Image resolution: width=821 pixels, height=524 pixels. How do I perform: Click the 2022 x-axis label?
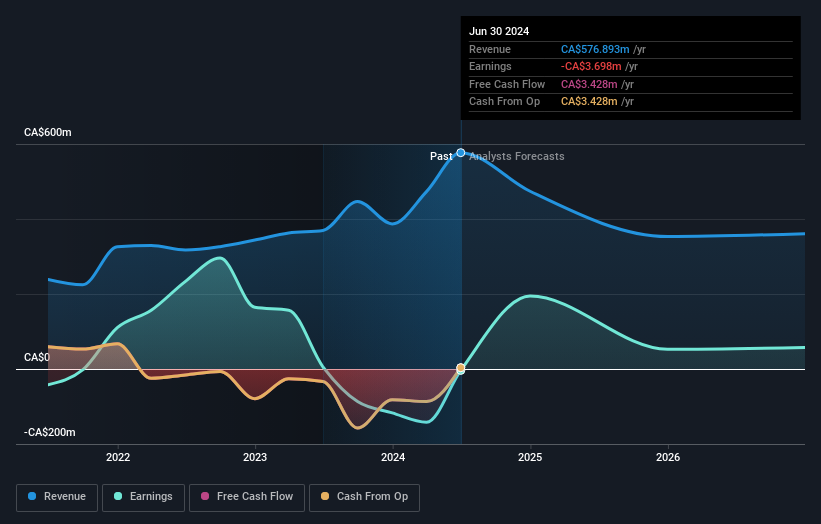[118, 458]
